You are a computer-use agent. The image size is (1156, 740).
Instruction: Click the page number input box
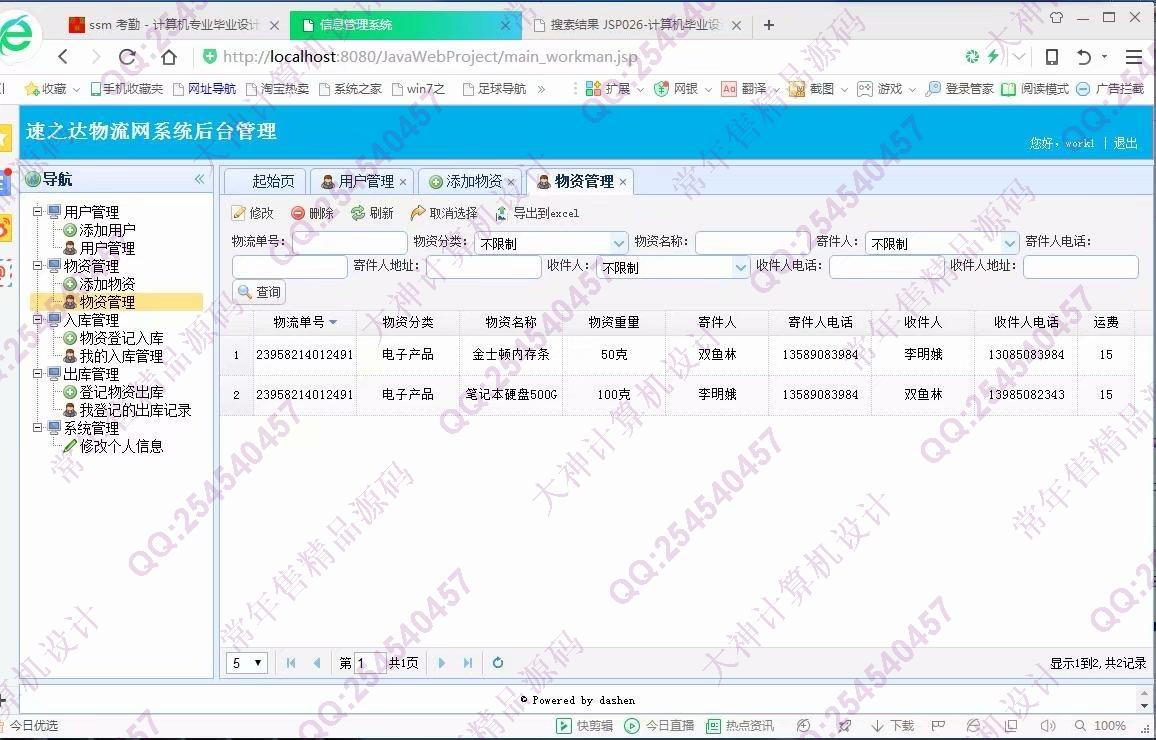[x=369, y=663]
